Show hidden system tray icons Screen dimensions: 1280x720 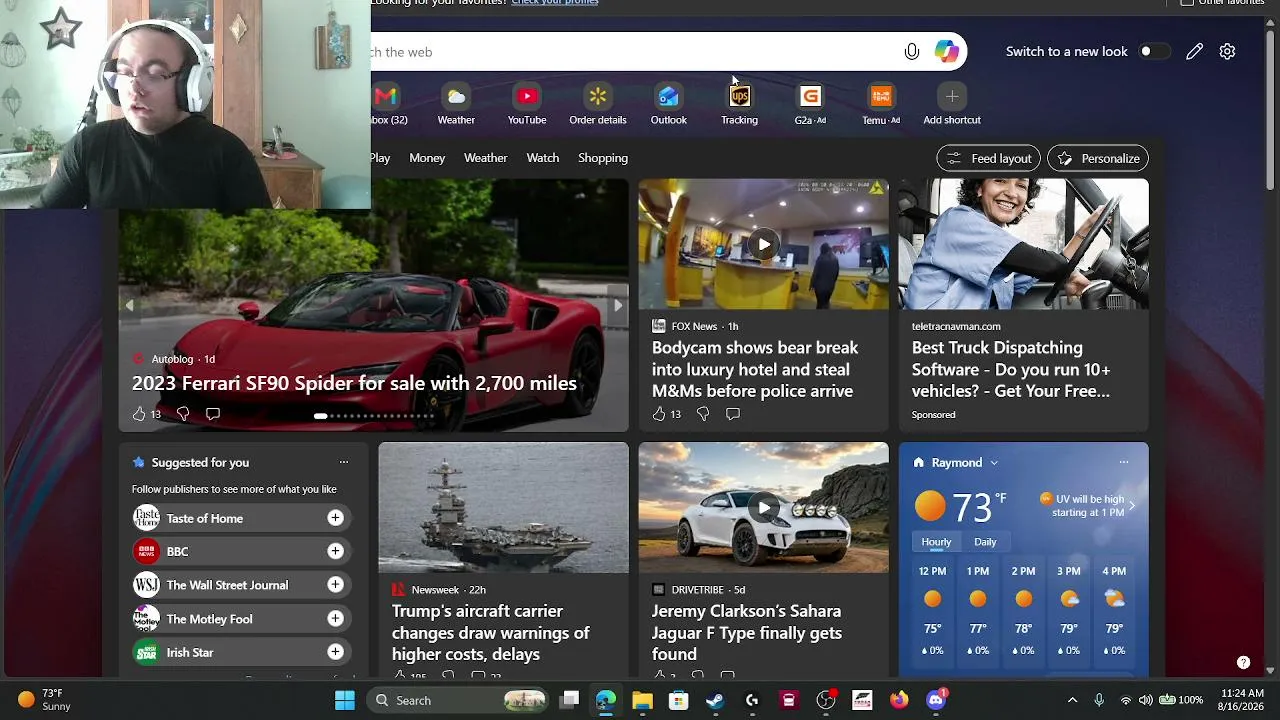click(1072, 700)
